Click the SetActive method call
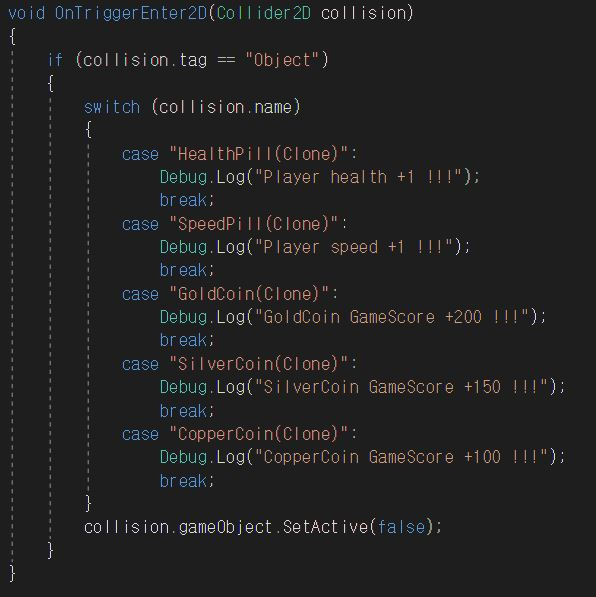 [x=325, y=527]
